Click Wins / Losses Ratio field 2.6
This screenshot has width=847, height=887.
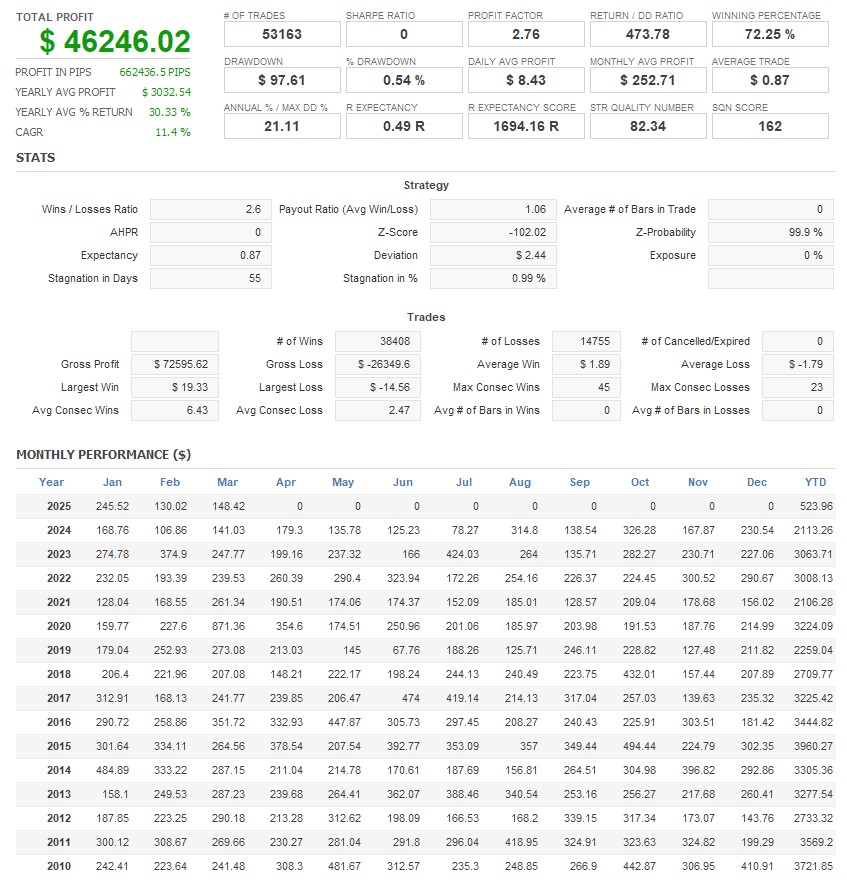point(210,209)
